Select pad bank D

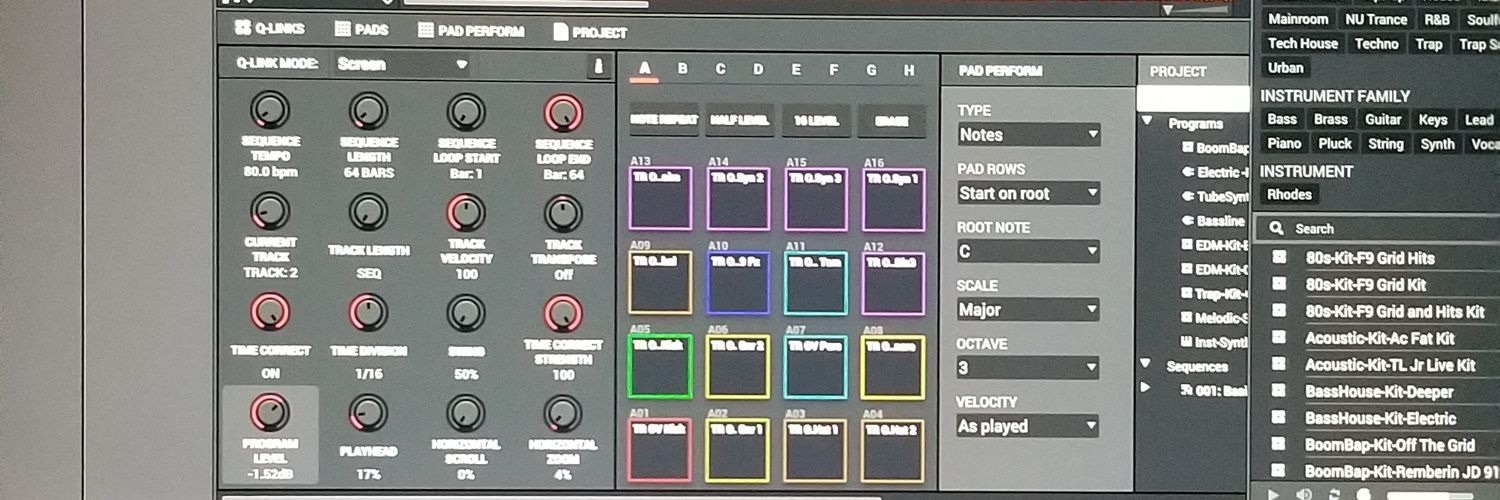pyautogui.click(x=758, y=69)
